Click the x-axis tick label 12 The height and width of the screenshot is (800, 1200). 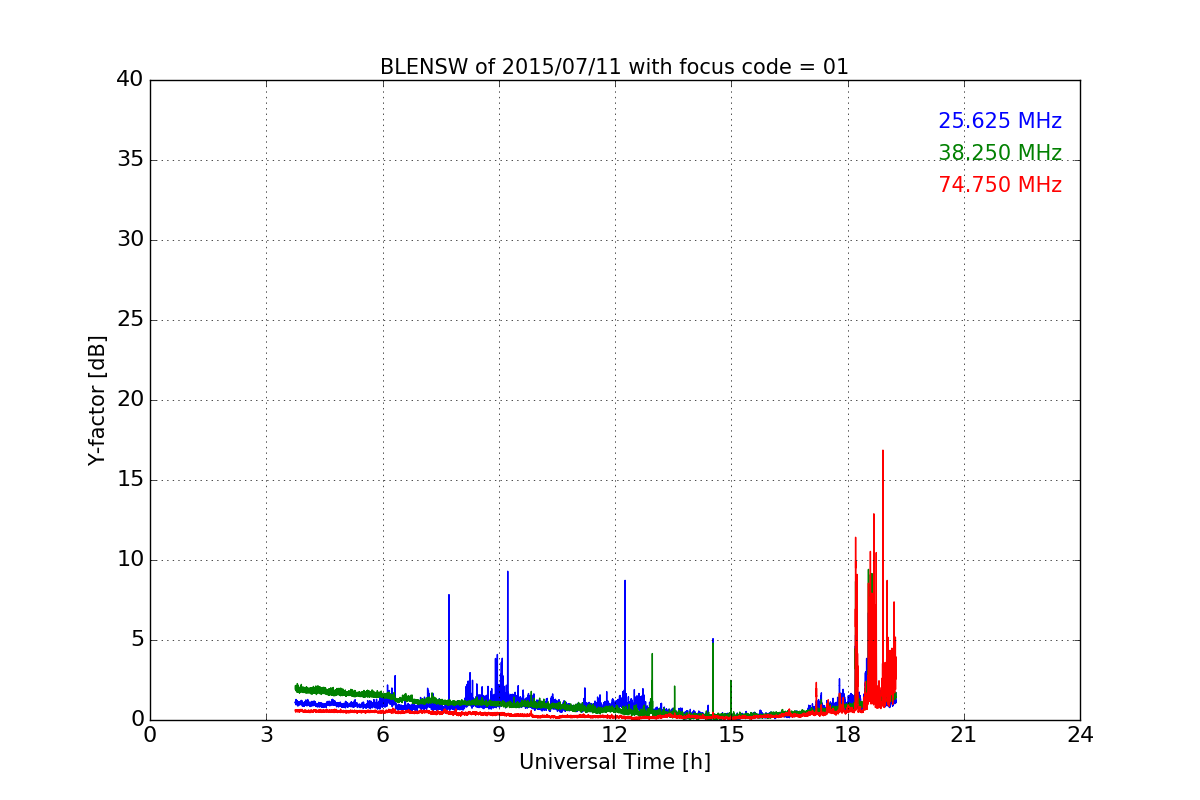click(x=615, y=735)
